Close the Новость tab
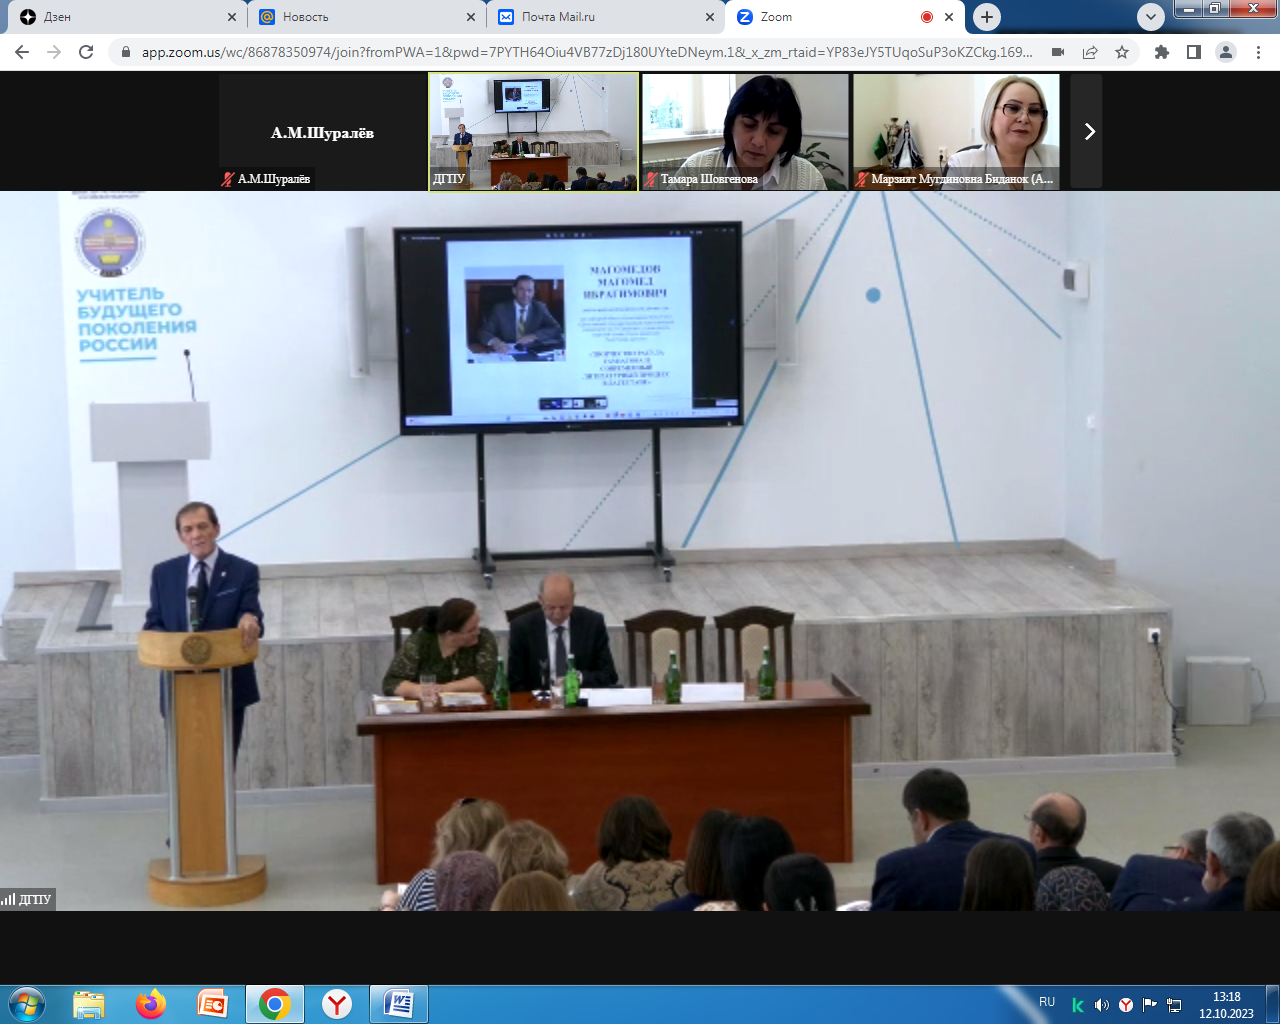Screen dimensions: 1280x1024 471,17
